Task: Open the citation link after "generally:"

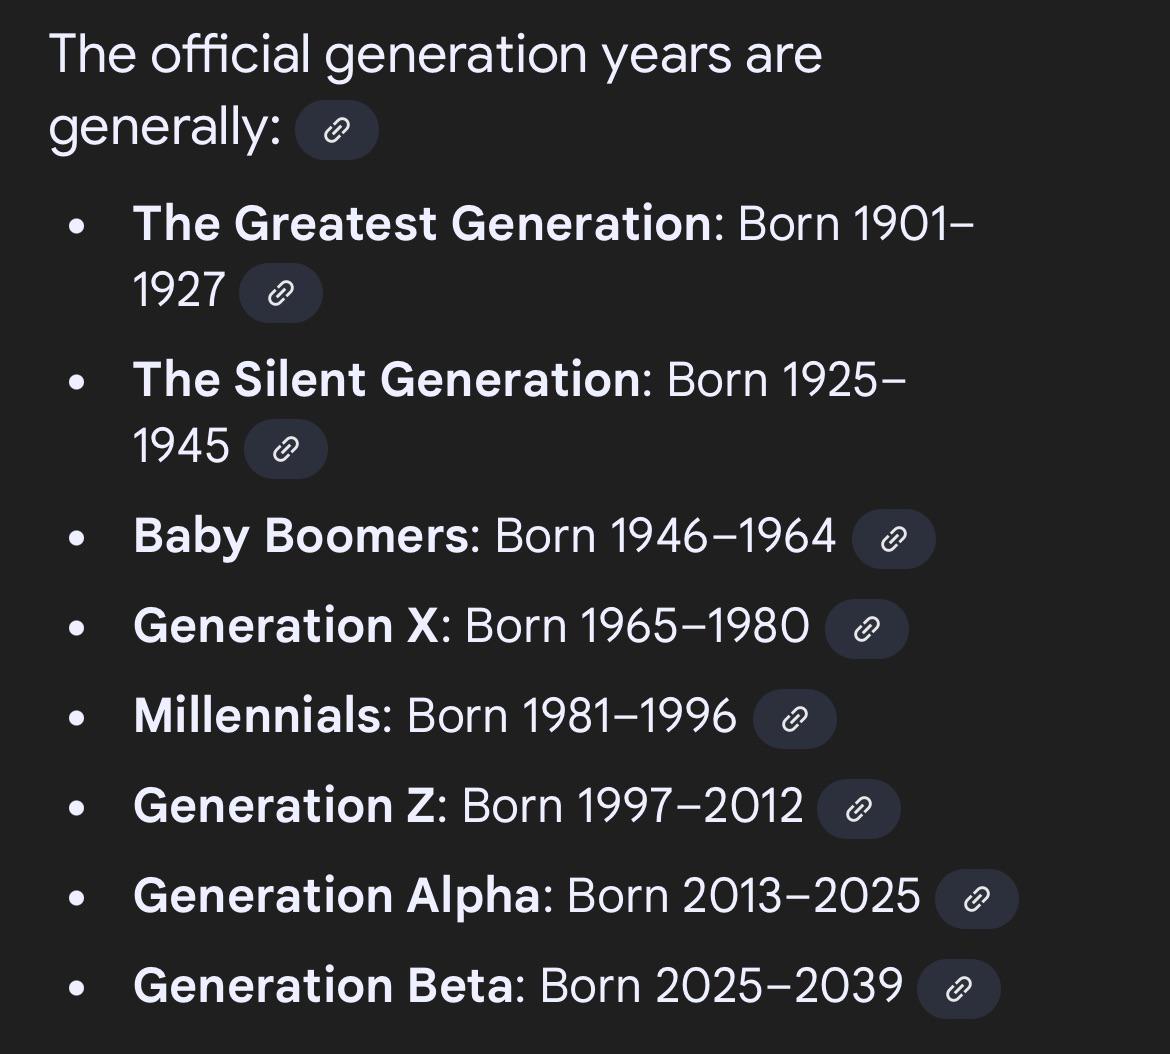Action: [336, 130]
